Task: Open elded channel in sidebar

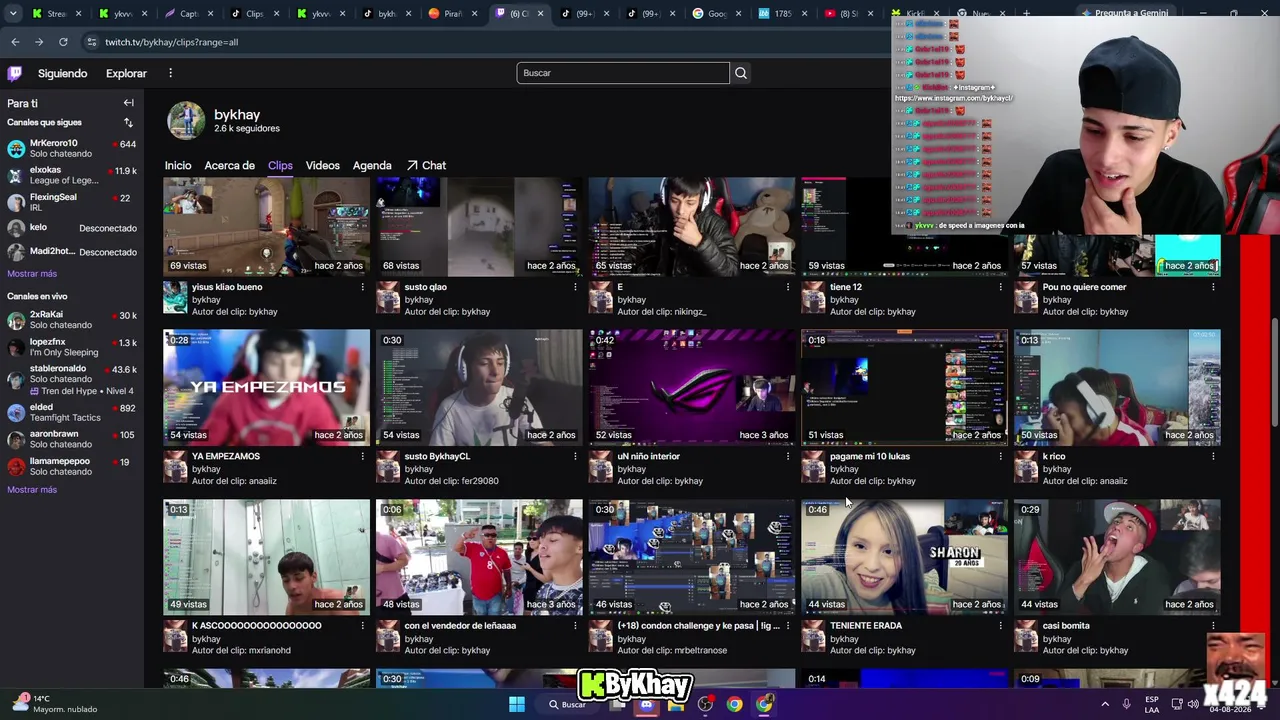Action: click(72, 412)
